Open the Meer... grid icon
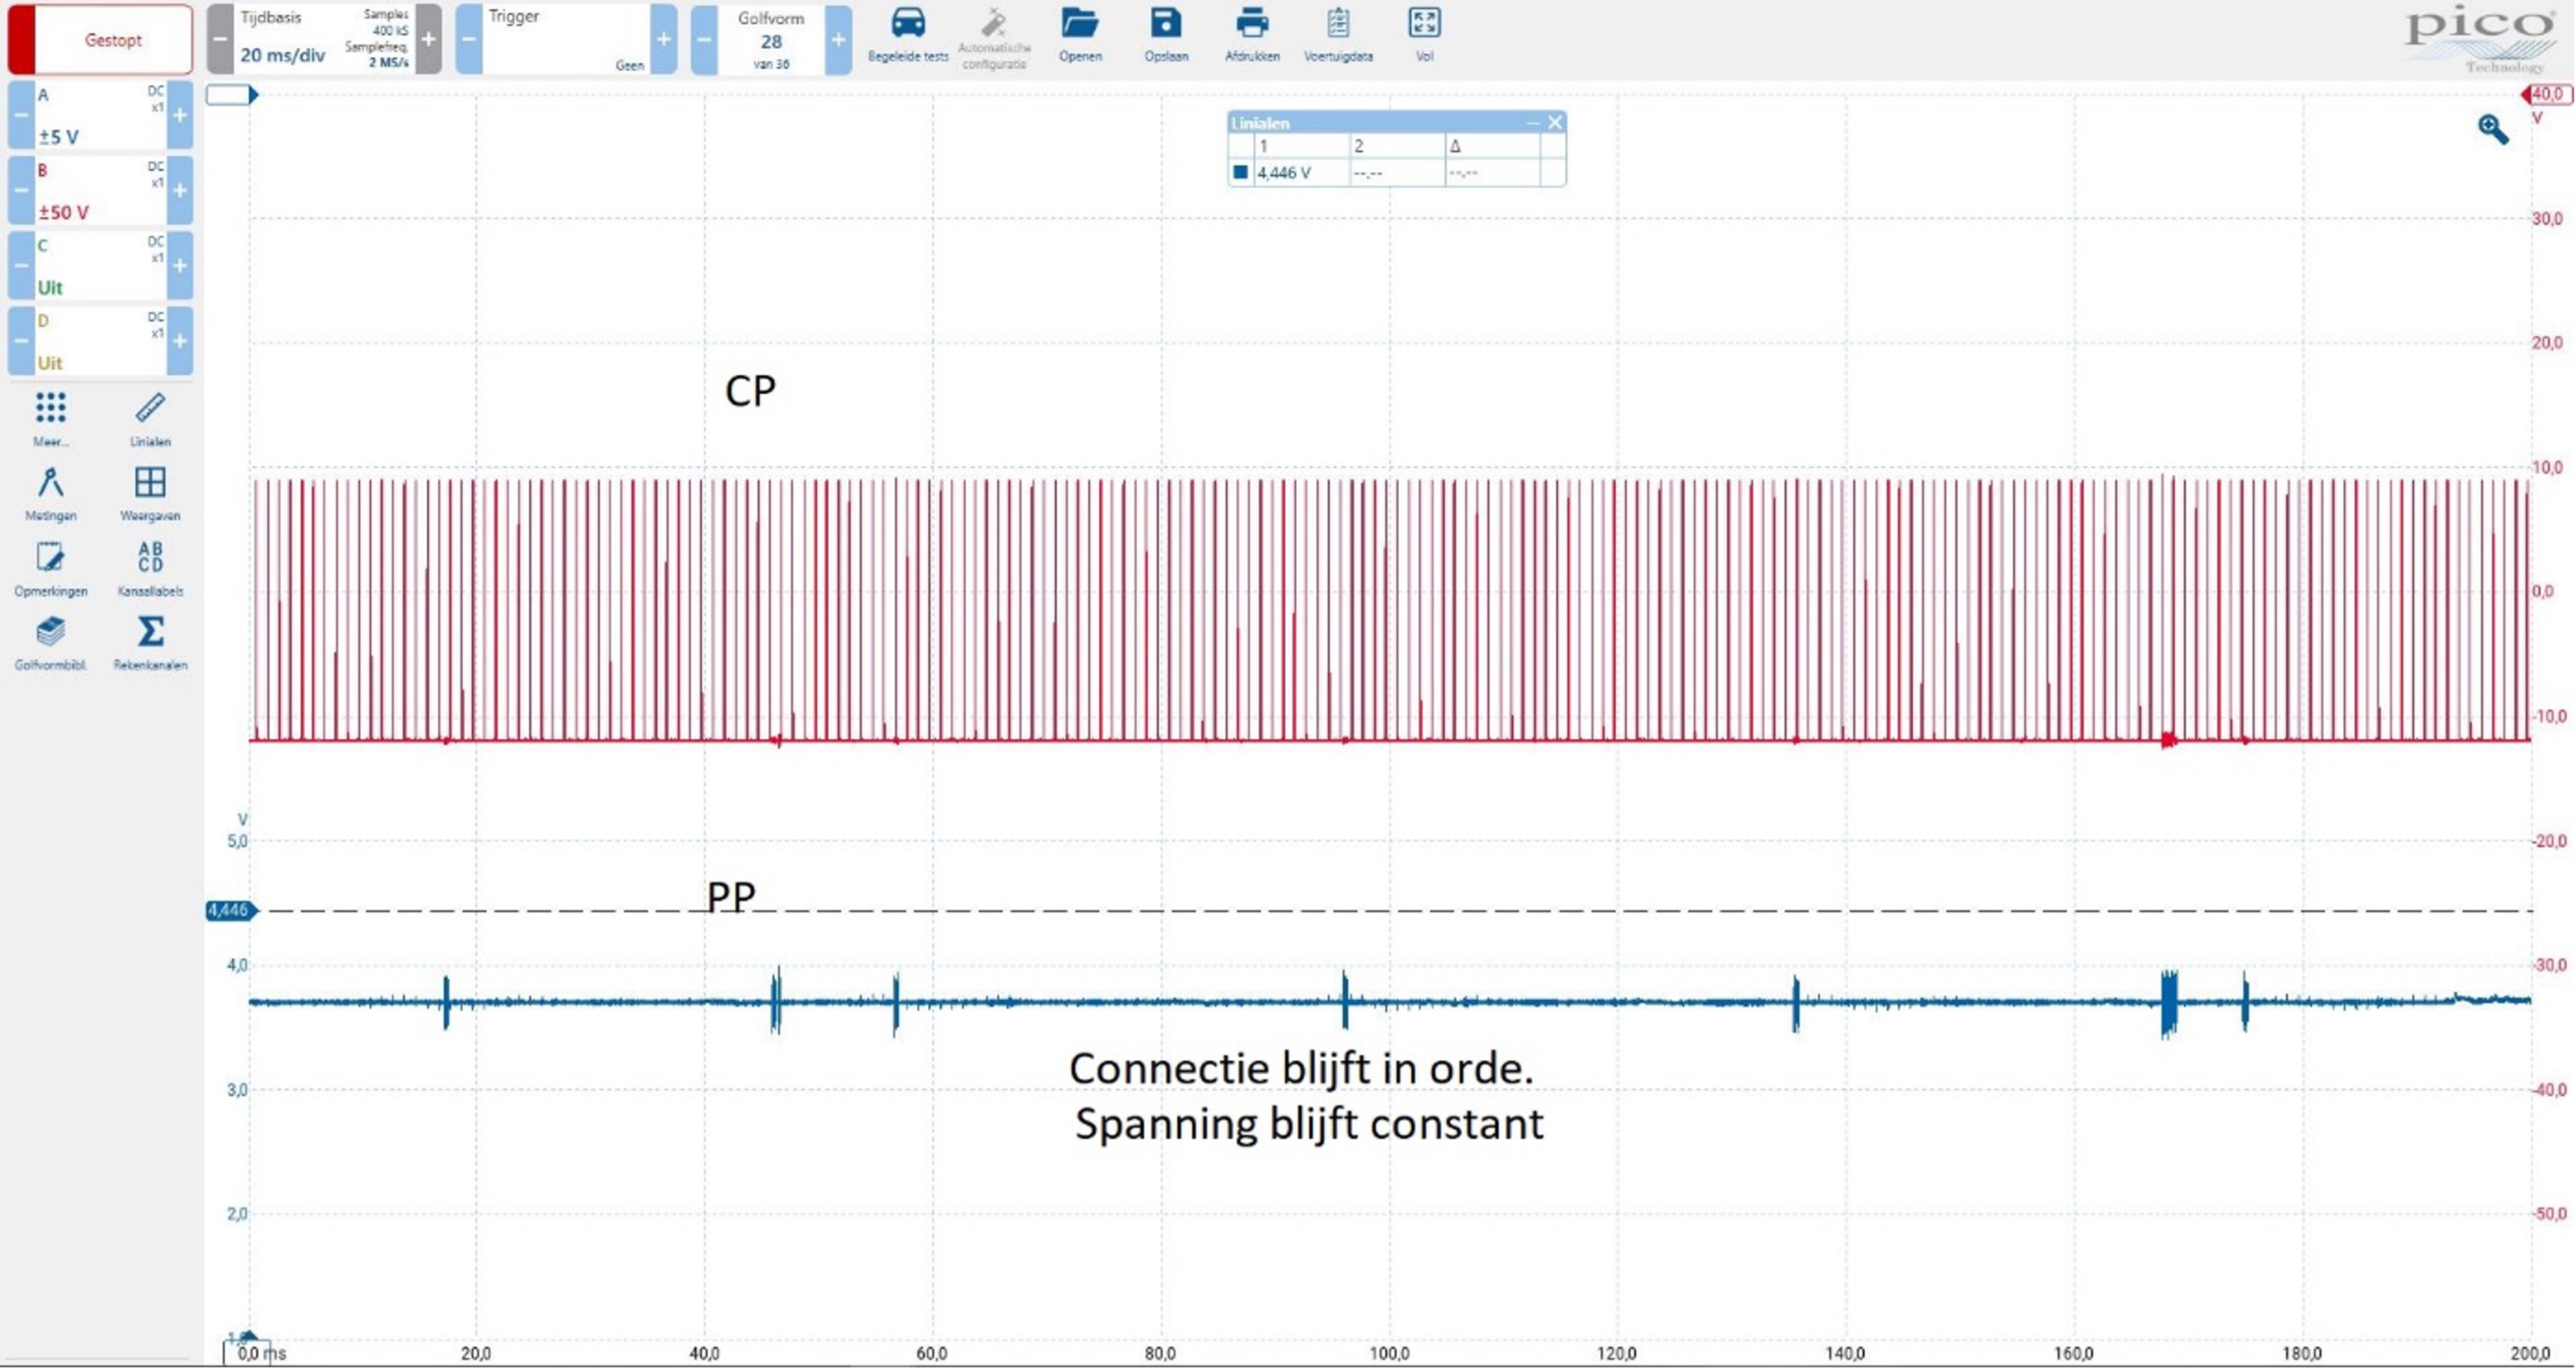 click(x=51, y=418)
